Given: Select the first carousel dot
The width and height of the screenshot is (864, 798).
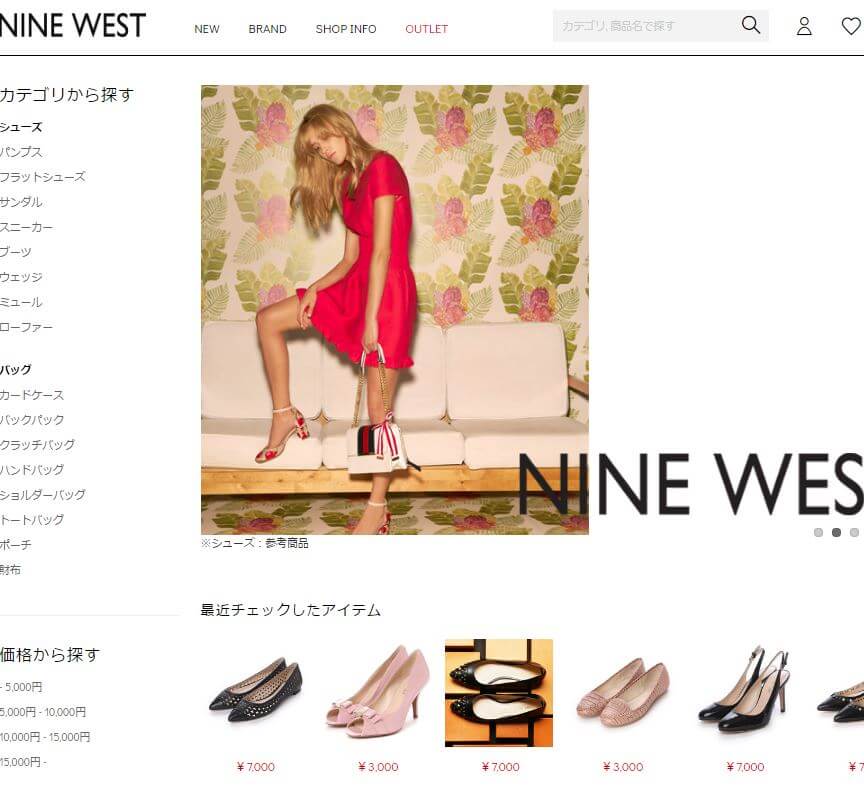Looking at the screenshot, I should [818, 532].
